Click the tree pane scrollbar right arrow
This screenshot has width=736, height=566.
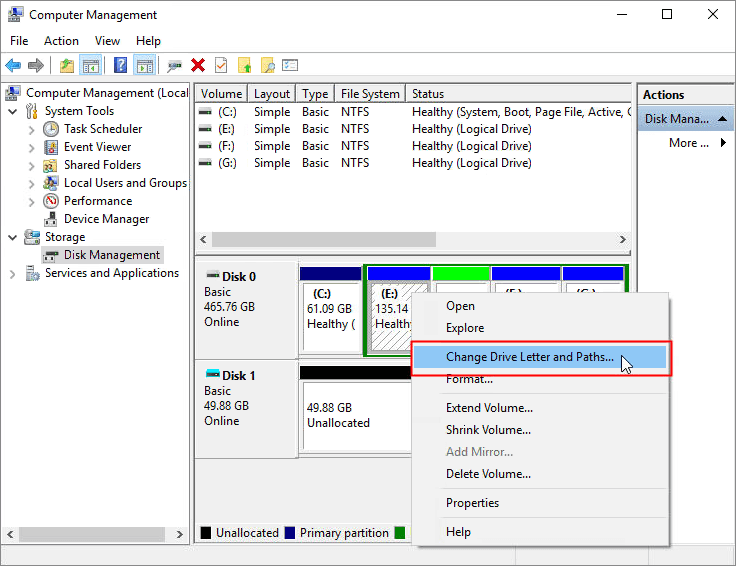179,534
